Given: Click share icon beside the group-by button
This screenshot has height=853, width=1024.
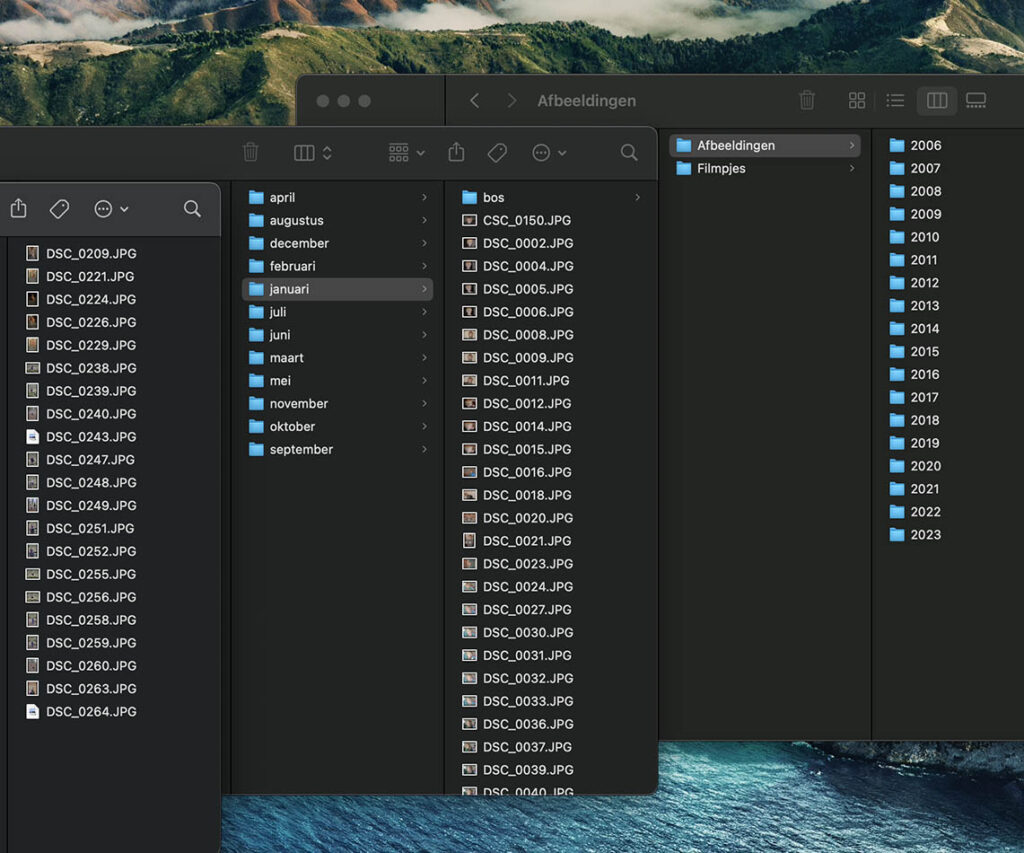Looking at the screenshot, I should [x=456, y=152].
